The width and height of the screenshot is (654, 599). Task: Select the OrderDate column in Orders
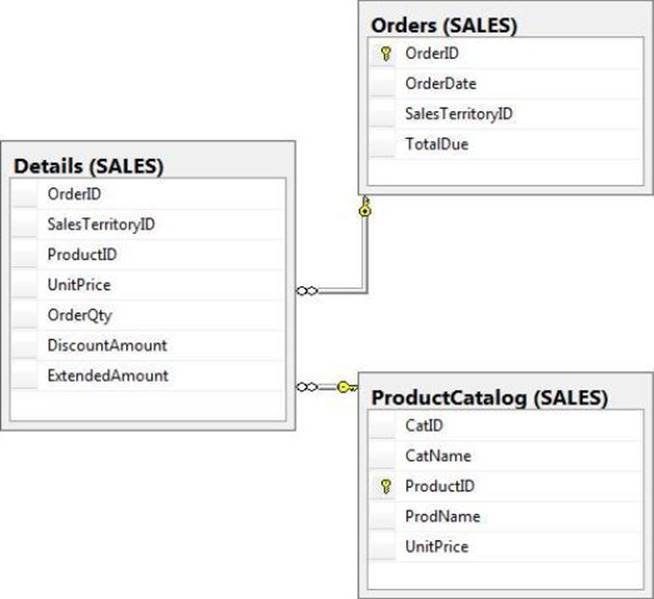(x=441, y=84)
